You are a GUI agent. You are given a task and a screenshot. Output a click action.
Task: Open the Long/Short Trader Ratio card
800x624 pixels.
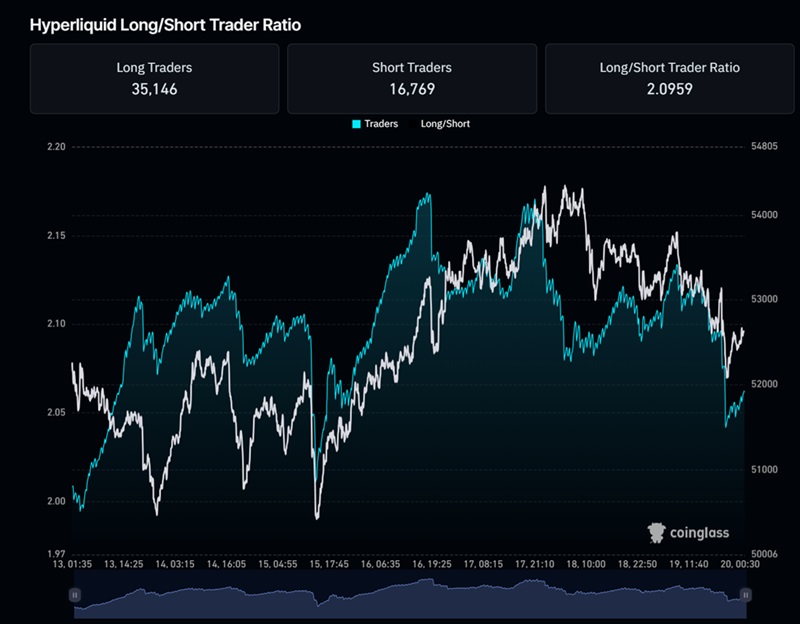(x=667, y=78)
